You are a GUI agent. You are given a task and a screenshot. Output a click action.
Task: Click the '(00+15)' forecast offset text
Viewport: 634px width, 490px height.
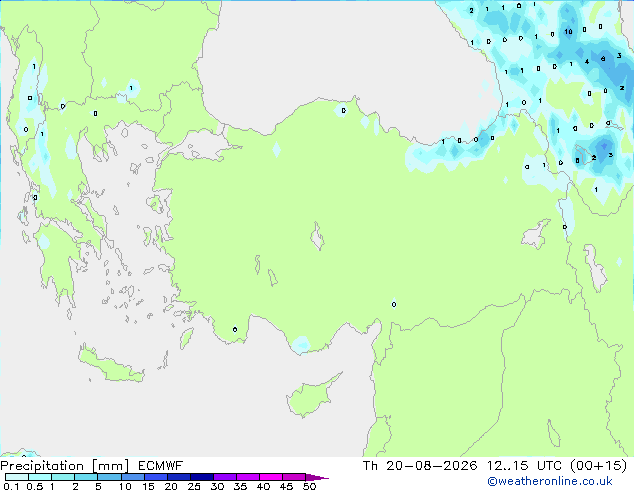(598, 466)
